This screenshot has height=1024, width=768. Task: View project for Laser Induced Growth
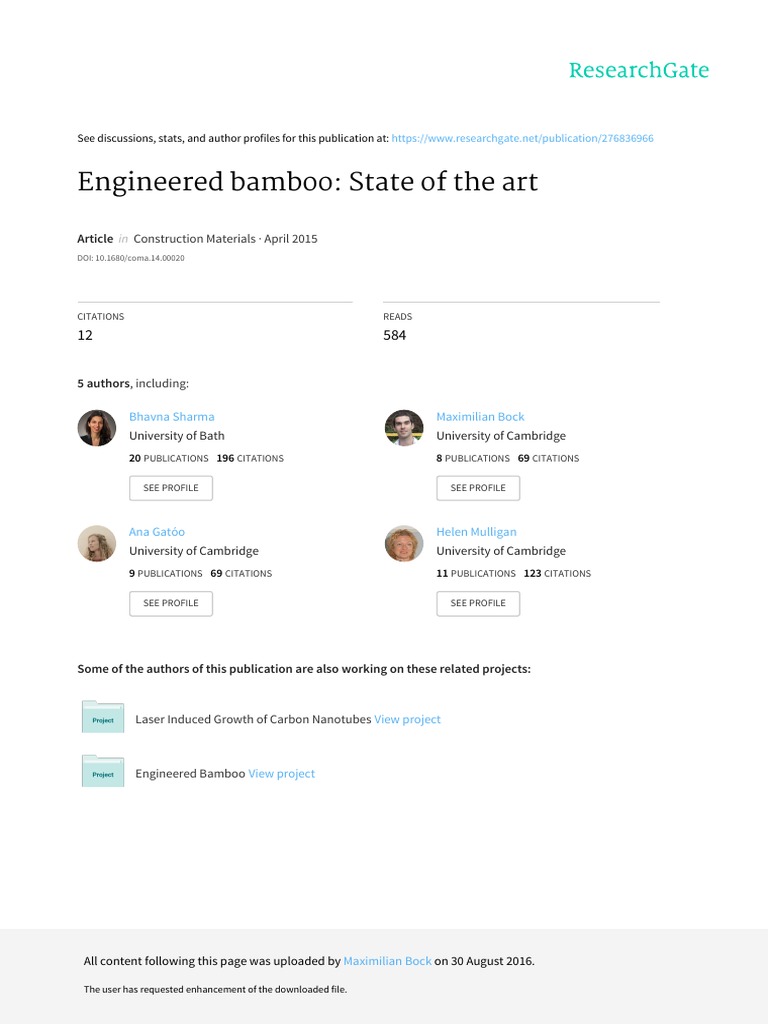(x=407, y=719)
